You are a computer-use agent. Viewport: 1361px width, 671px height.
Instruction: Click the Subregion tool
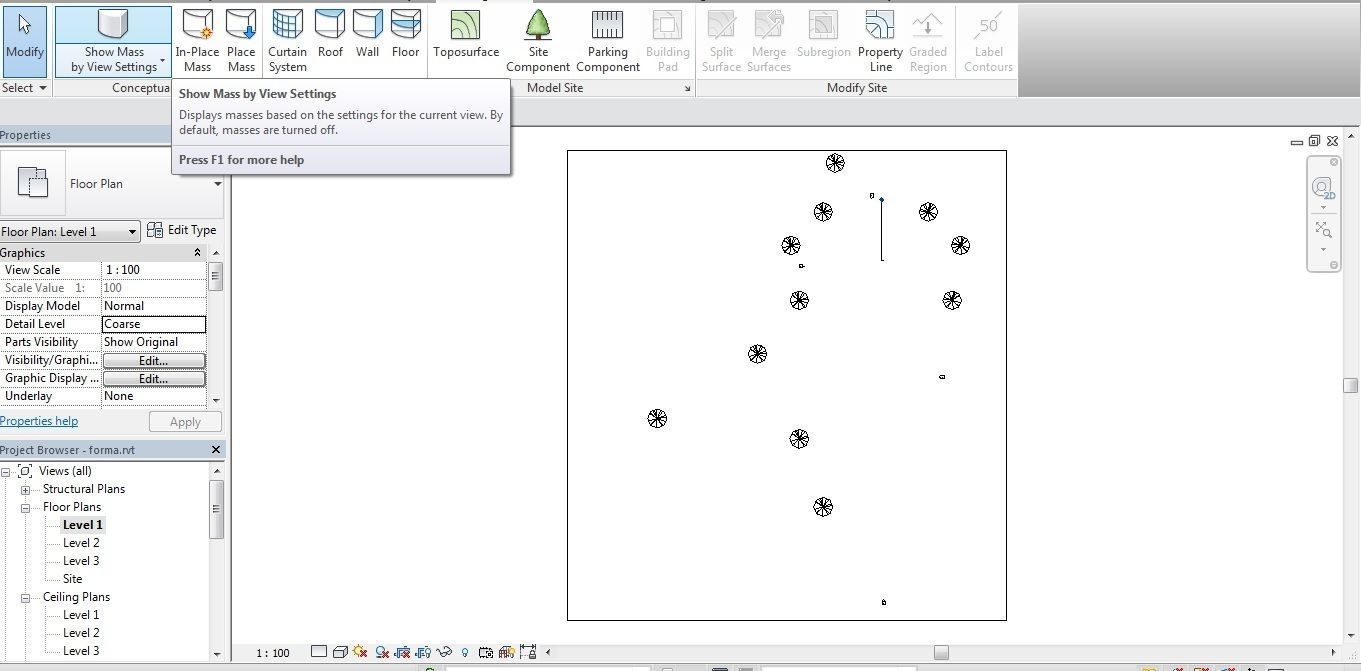pos(823,35)
